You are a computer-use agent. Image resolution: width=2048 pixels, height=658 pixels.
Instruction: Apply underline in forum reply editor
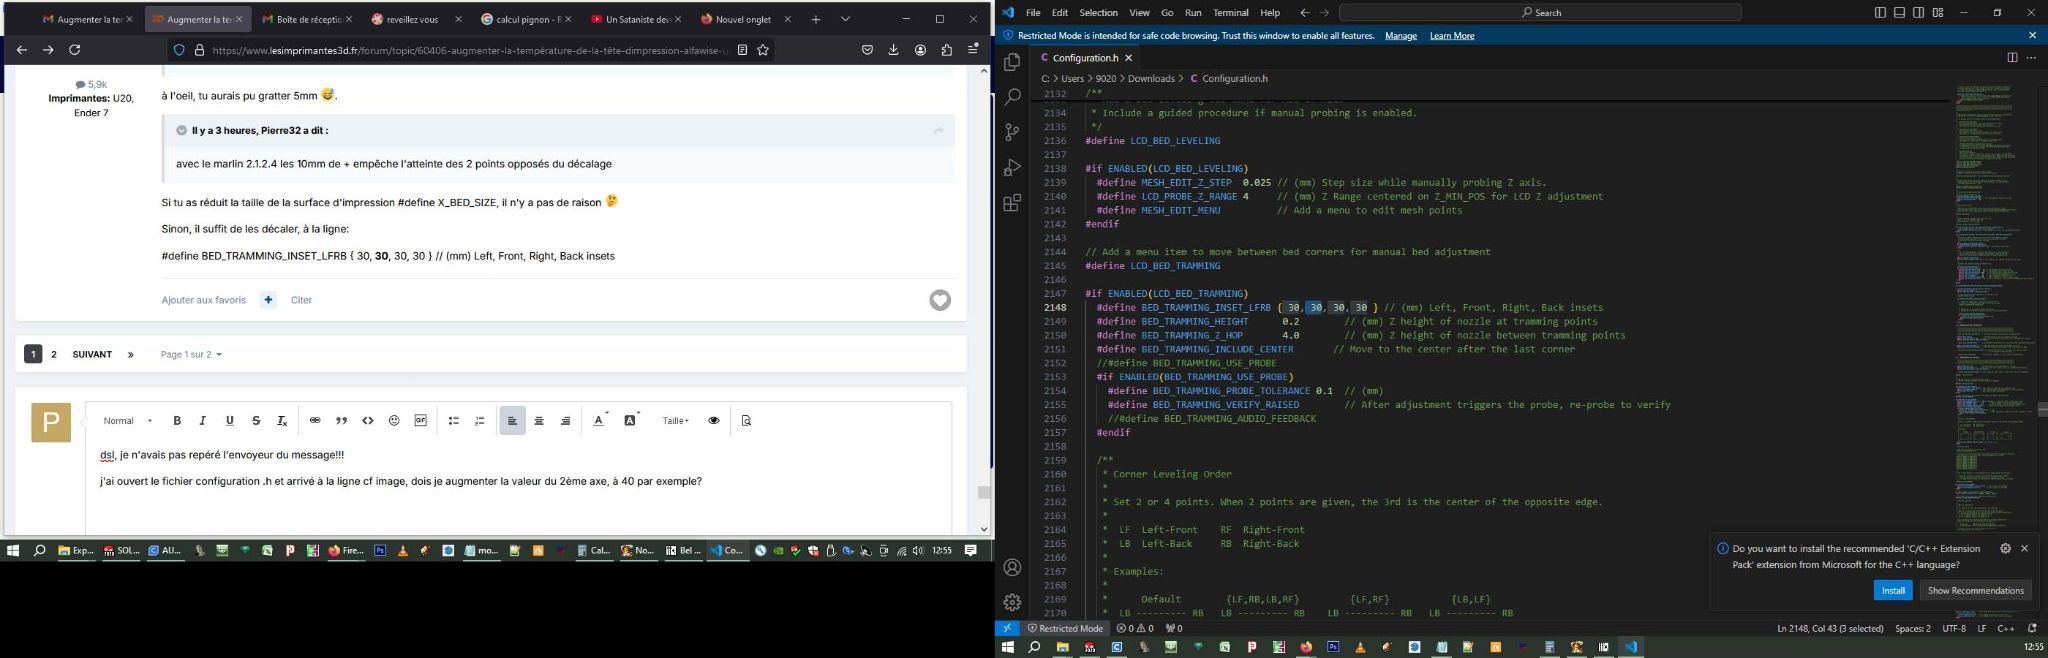click(230, 421)
